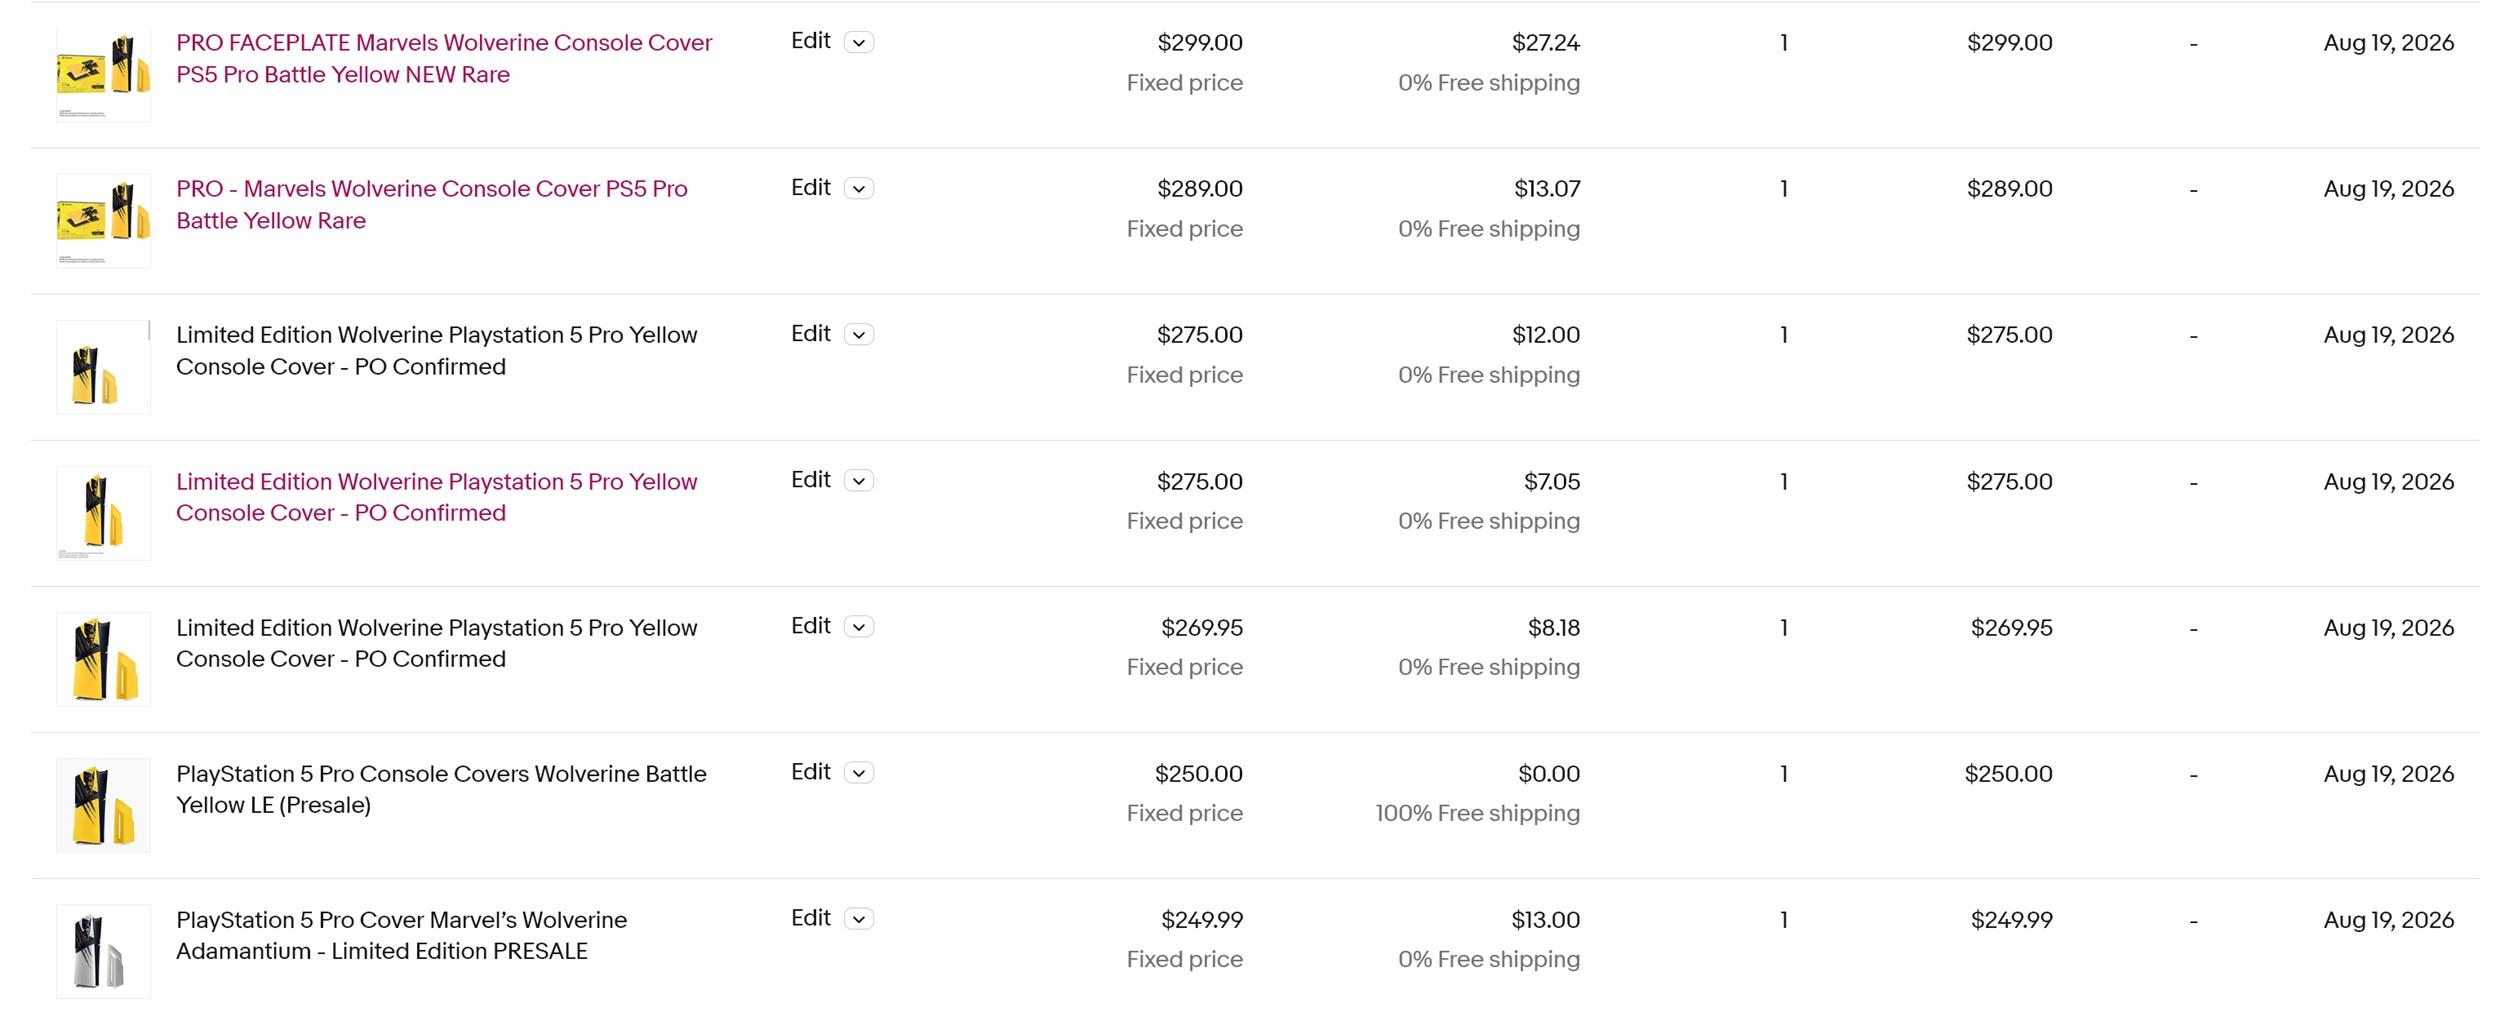
Task: Expand Edit dropdown for $289.00 listing
Action: (859, 188)
